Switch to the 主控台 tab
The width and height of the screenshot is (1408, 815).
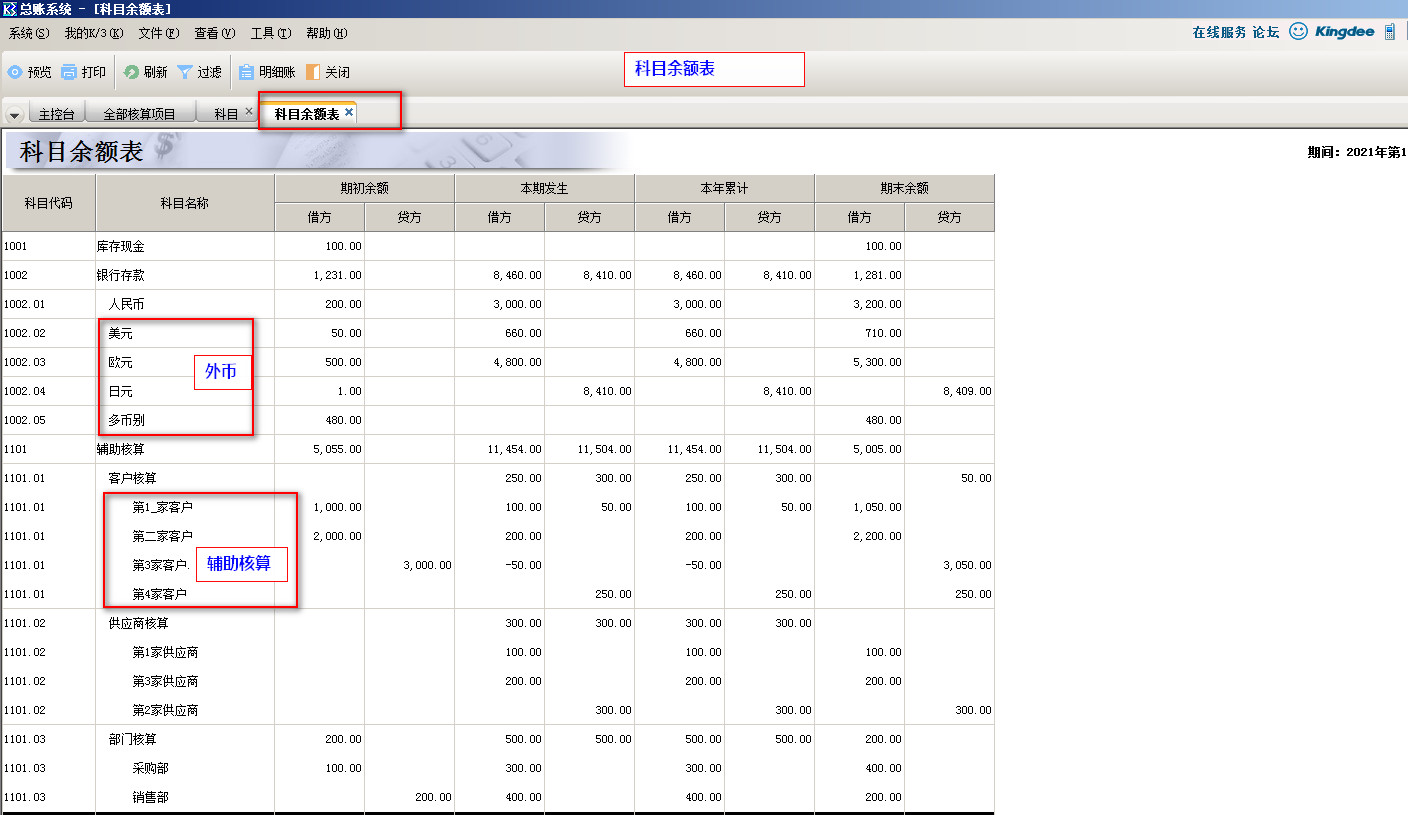pos(56,114)
